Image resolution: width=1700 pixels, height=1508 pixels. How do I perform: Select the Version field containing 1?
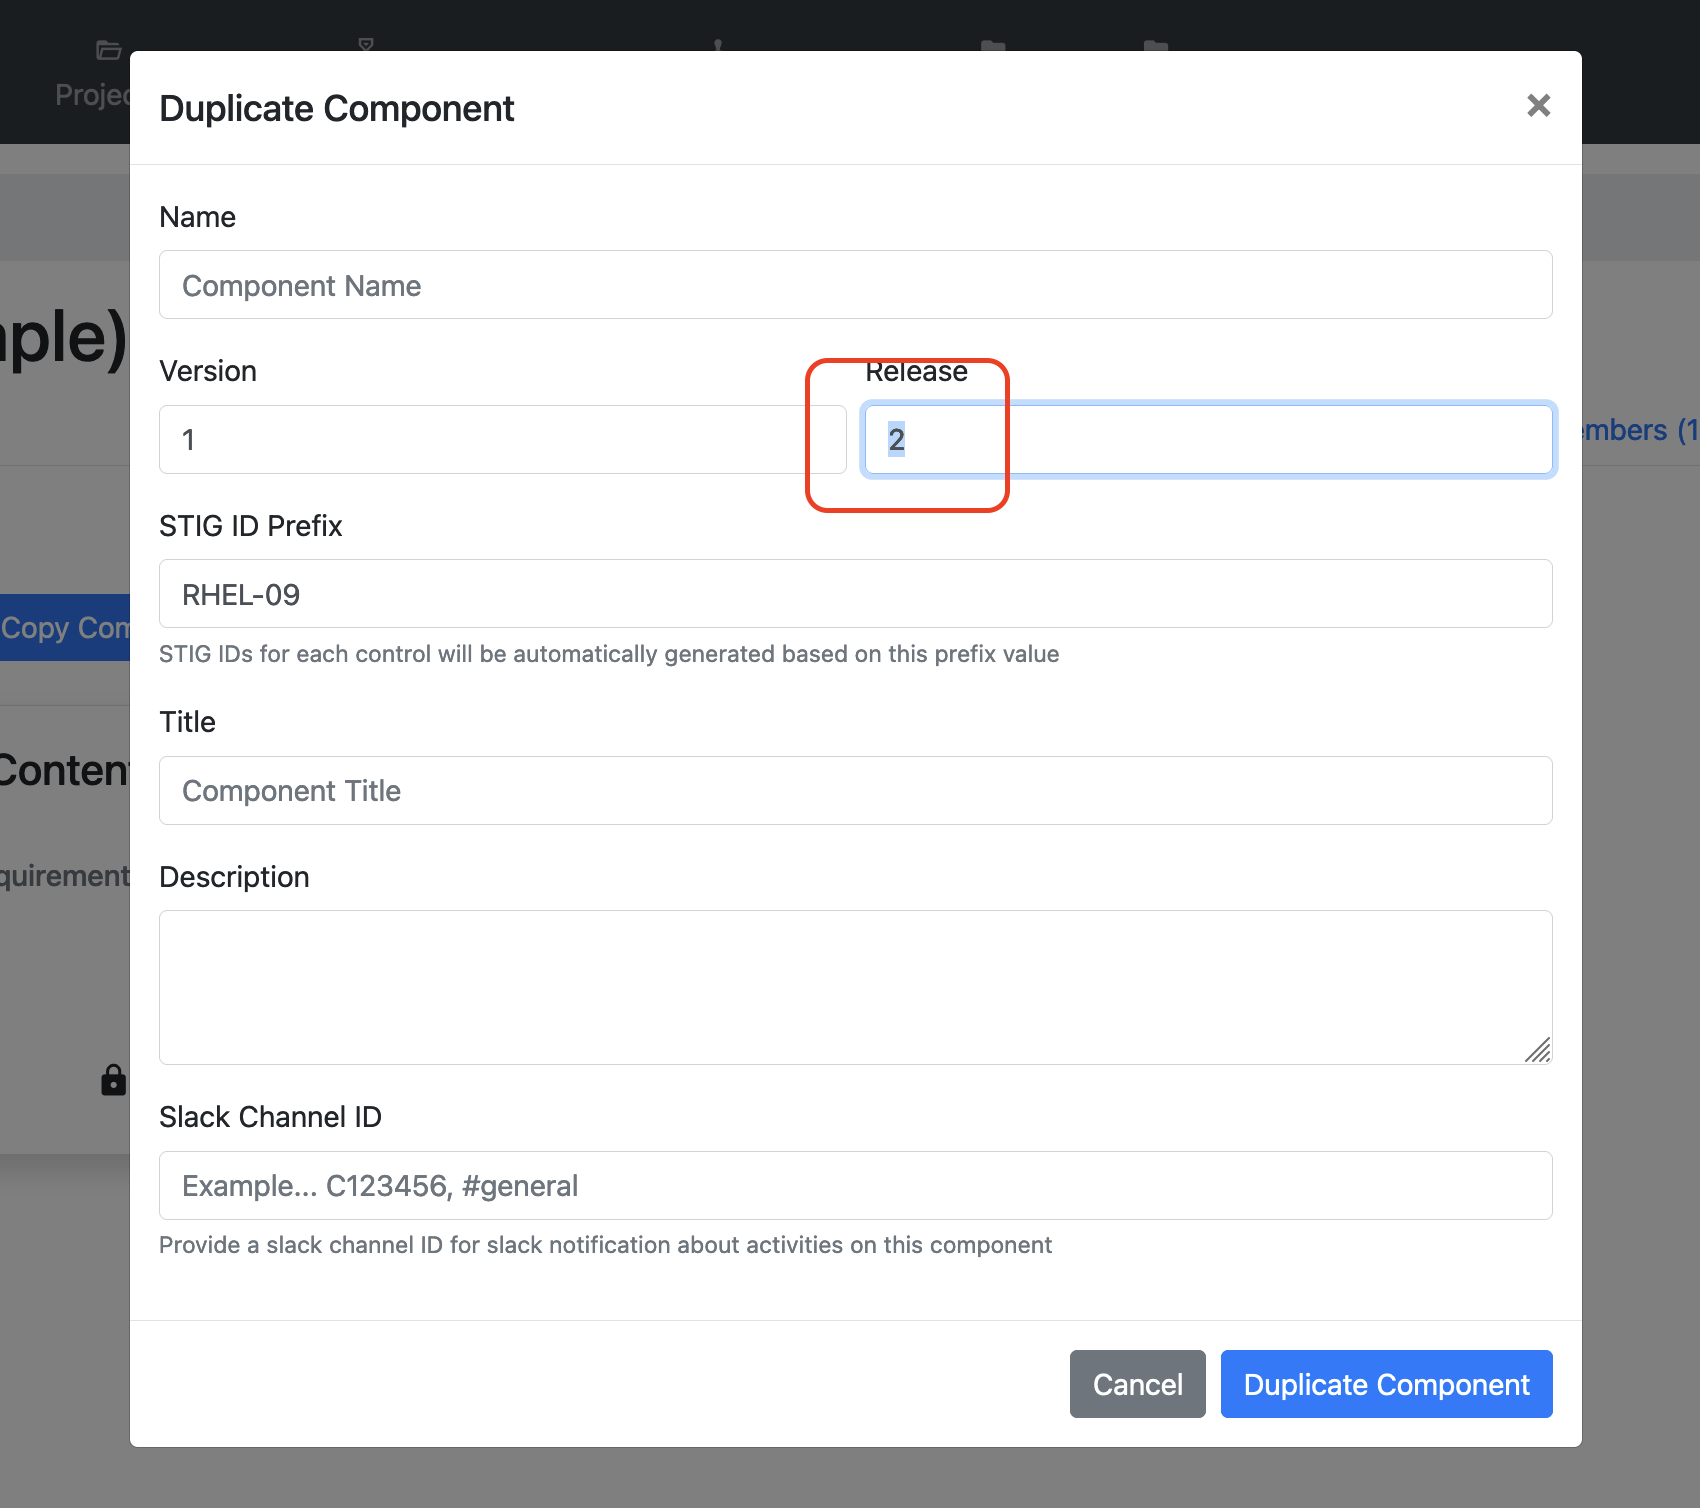(503, 439)
